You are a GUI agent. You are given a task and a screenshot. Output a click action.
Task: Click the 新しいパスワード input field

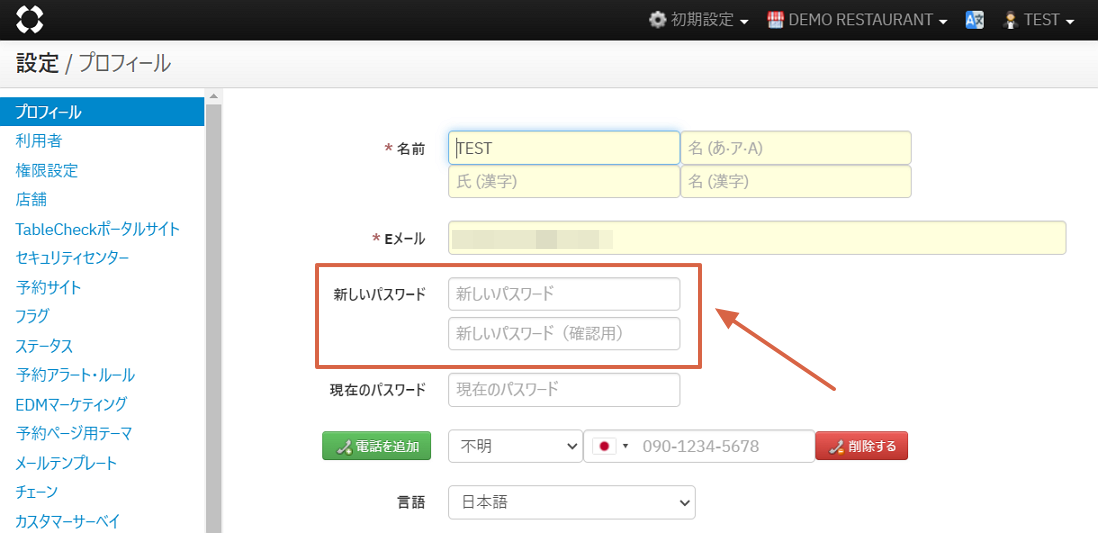tap(564, 294)
